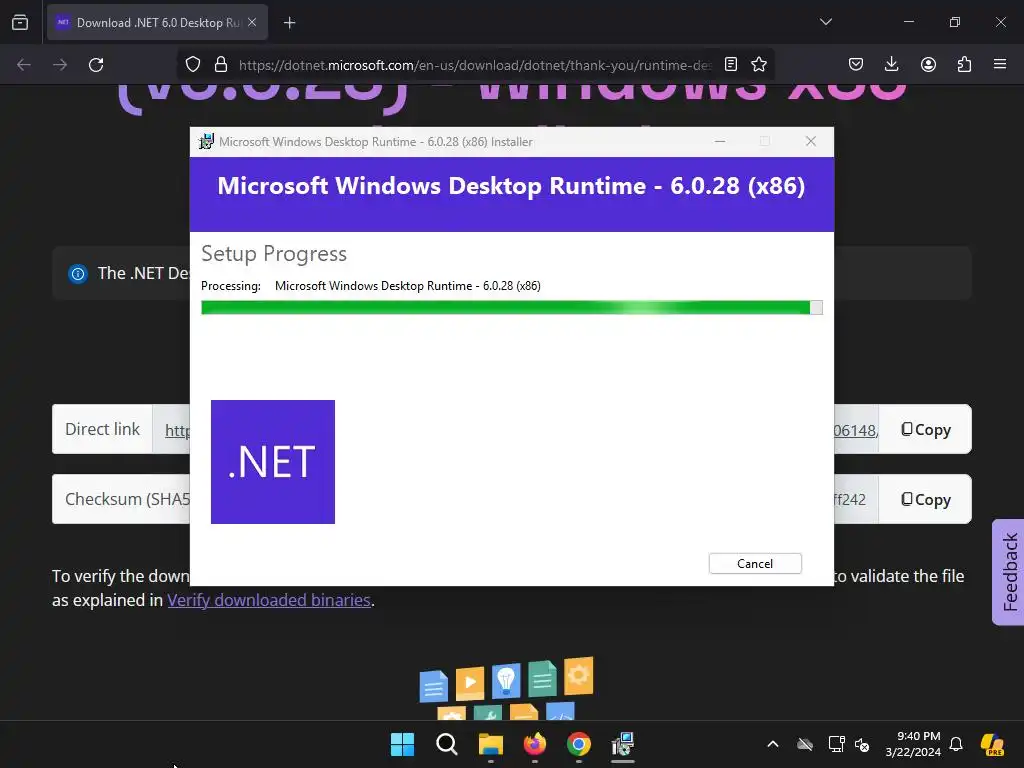The image size is (1024, 768).
Task: Click the PRE preview app tray icon
Action: click(993, 744)
